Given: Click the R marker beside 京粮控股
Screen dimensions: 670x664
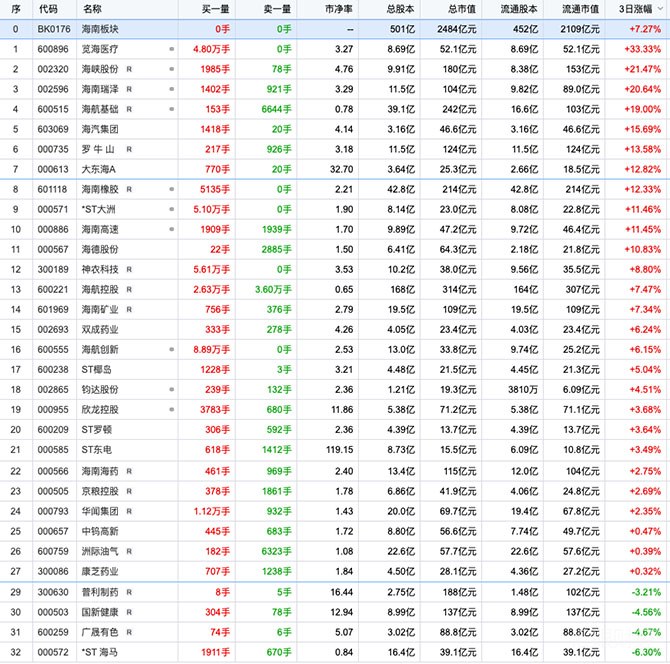Looking at the screenshot, I should coord(129,491).
